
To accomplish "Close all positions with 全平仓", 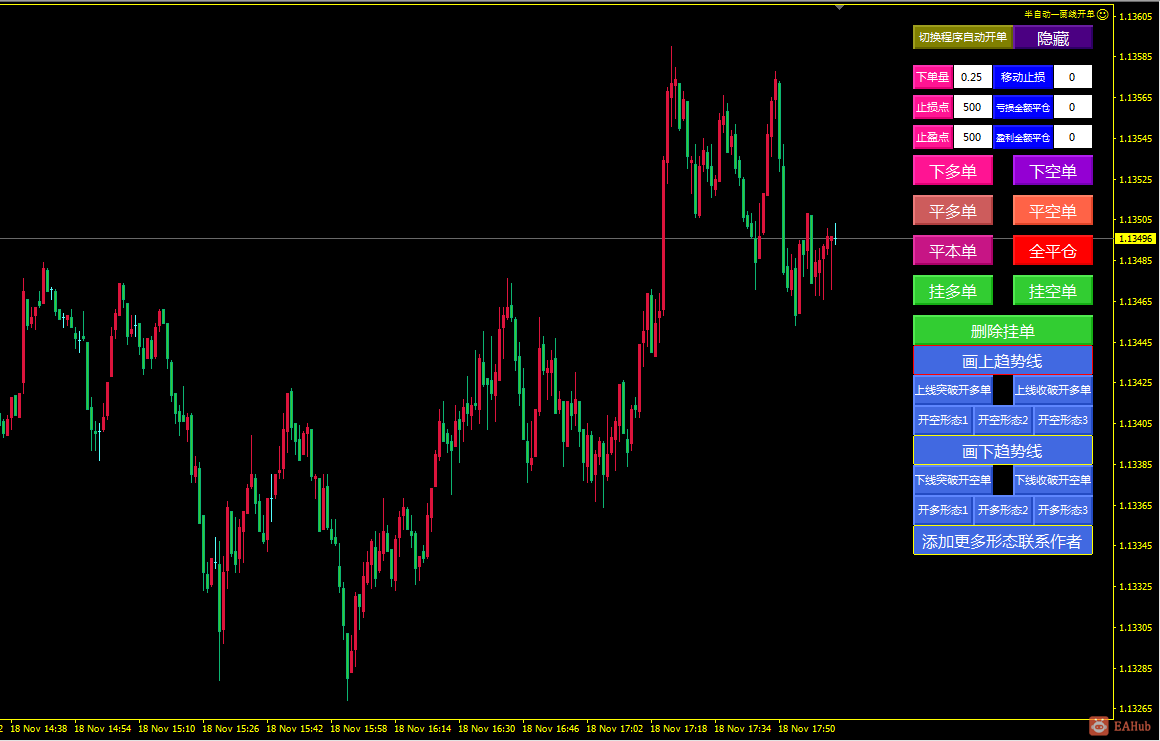I will (x=1053, y=251).
